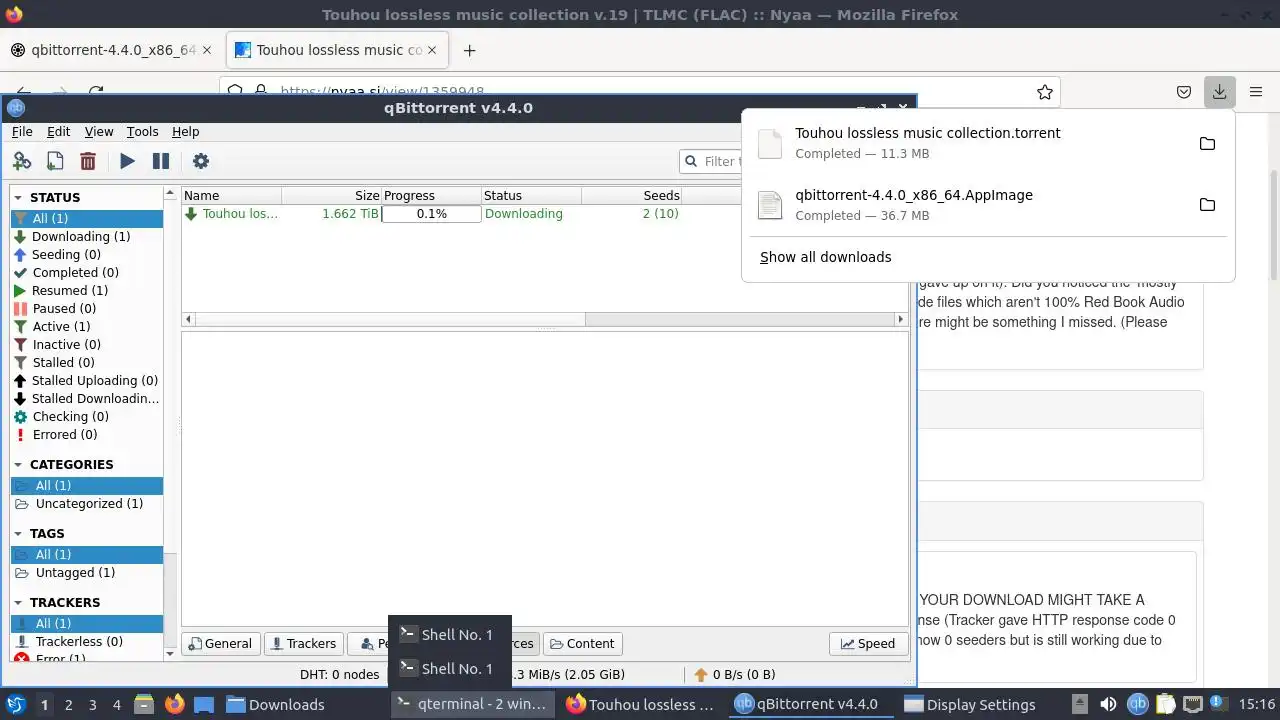This screenshot has width=1280, height=720.
Task: Click qBittorrent system tray icon
Action: [1137, 704]
